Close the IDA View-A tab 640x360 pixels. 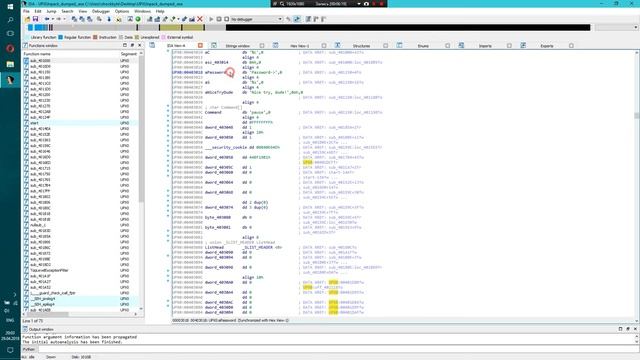tap(200, 46)
